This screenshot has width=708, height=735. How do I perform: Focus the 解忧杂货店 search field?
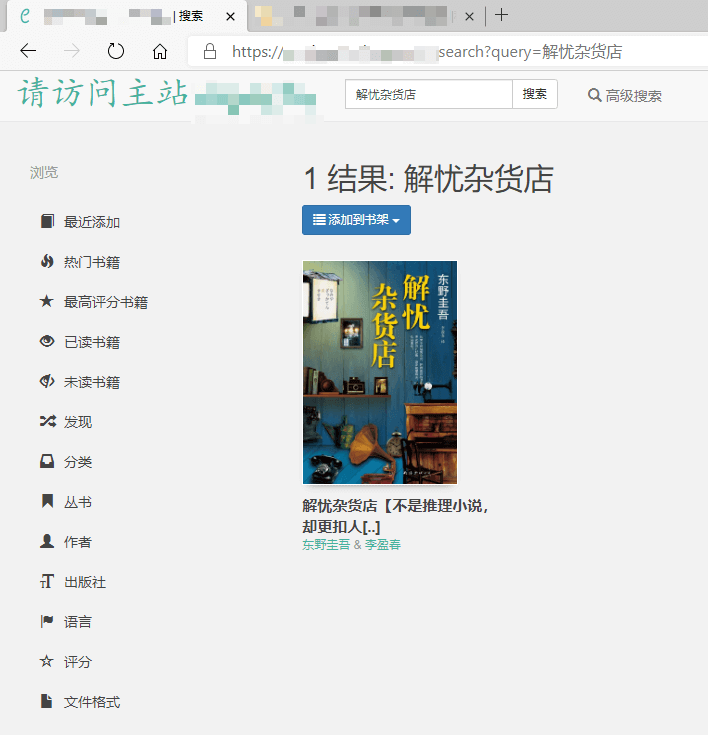click(x=429, y=94)
